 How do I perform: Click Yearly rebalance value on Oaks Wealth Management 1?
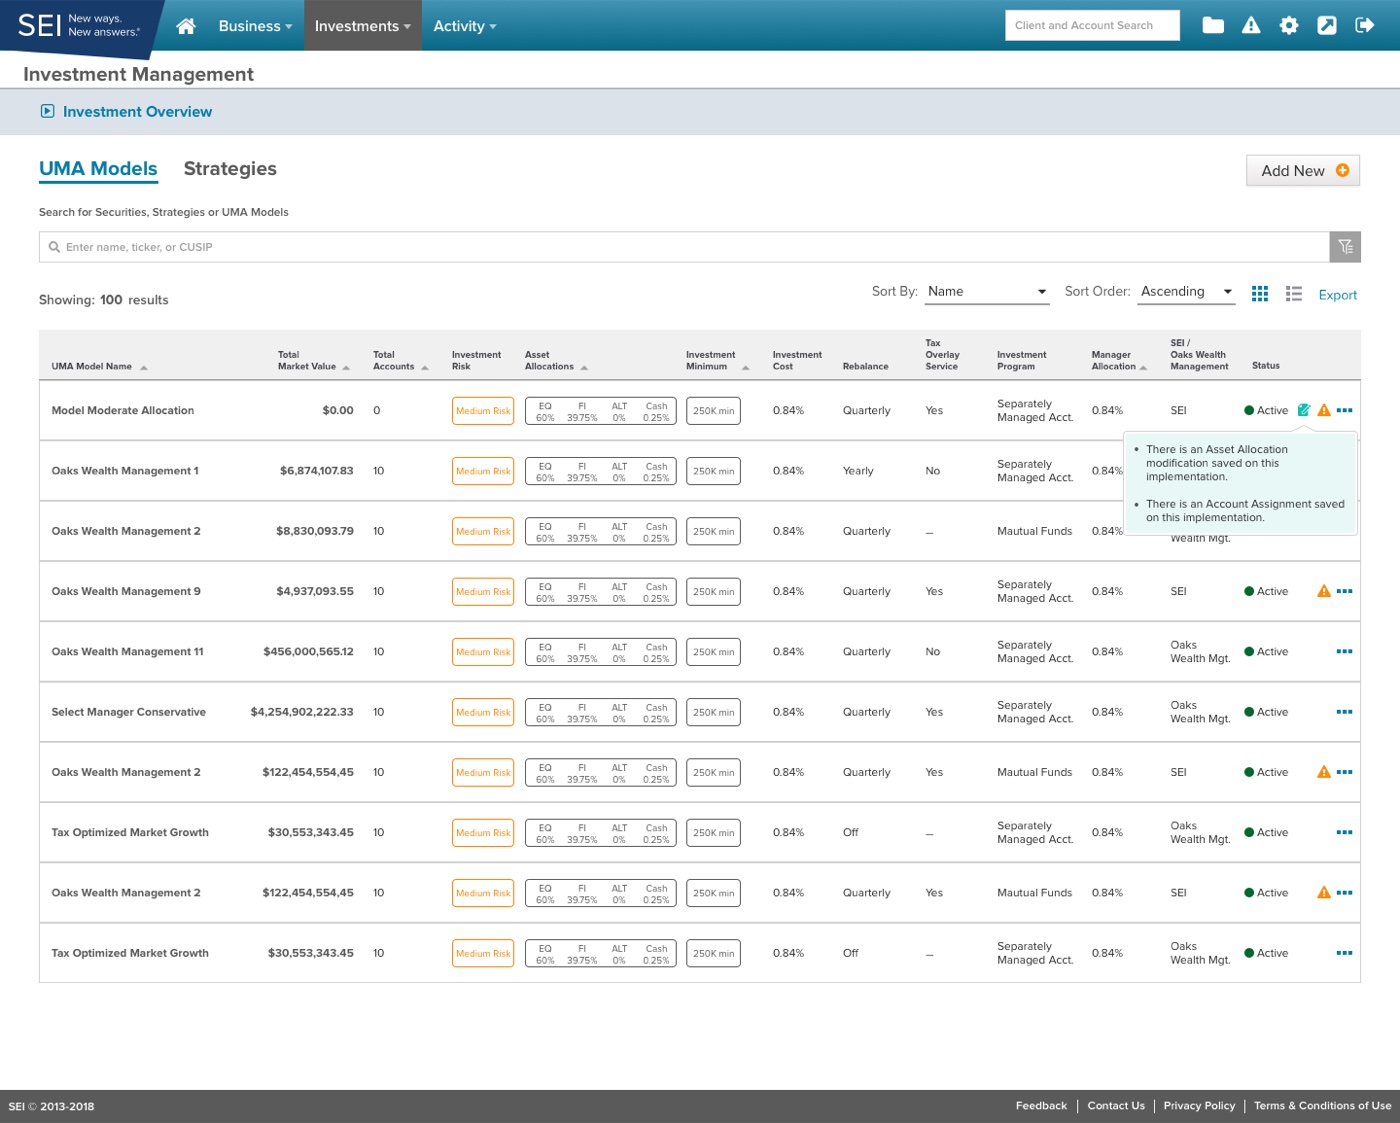(858, 471)
